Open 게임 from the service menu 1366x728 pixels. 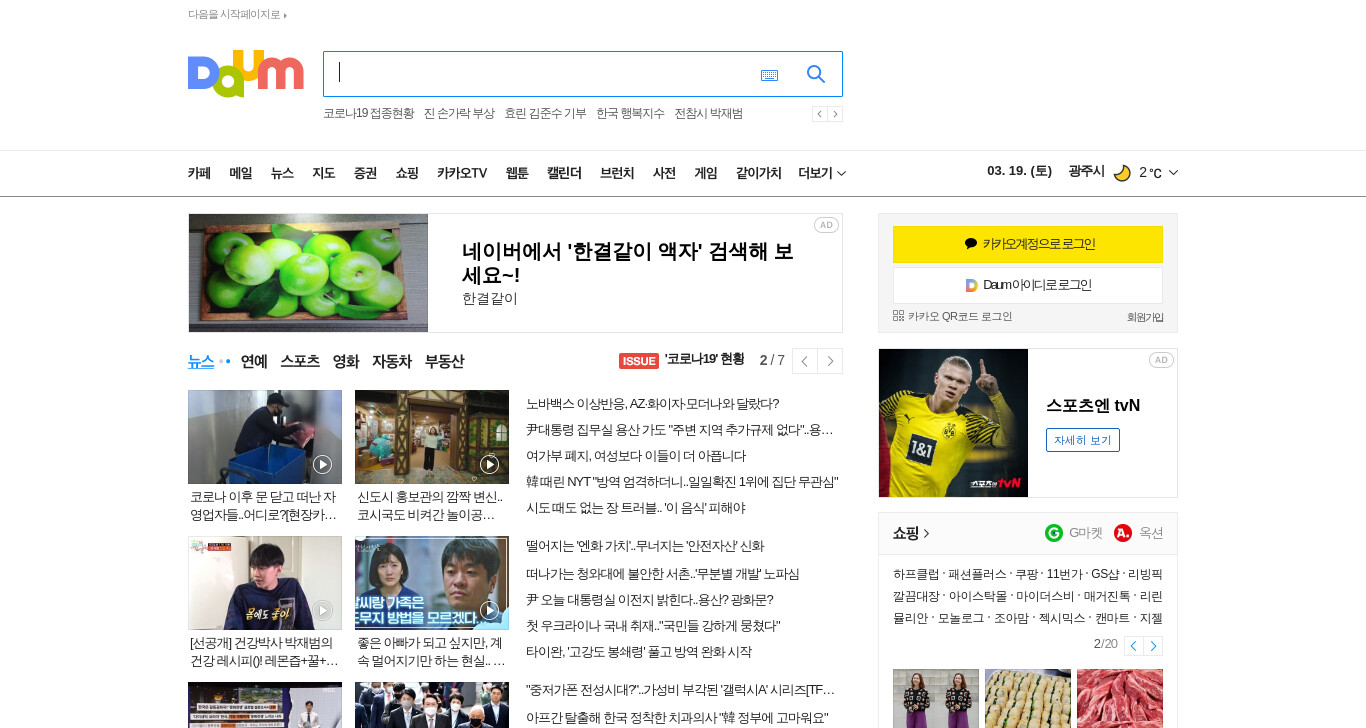click(706, 173)
